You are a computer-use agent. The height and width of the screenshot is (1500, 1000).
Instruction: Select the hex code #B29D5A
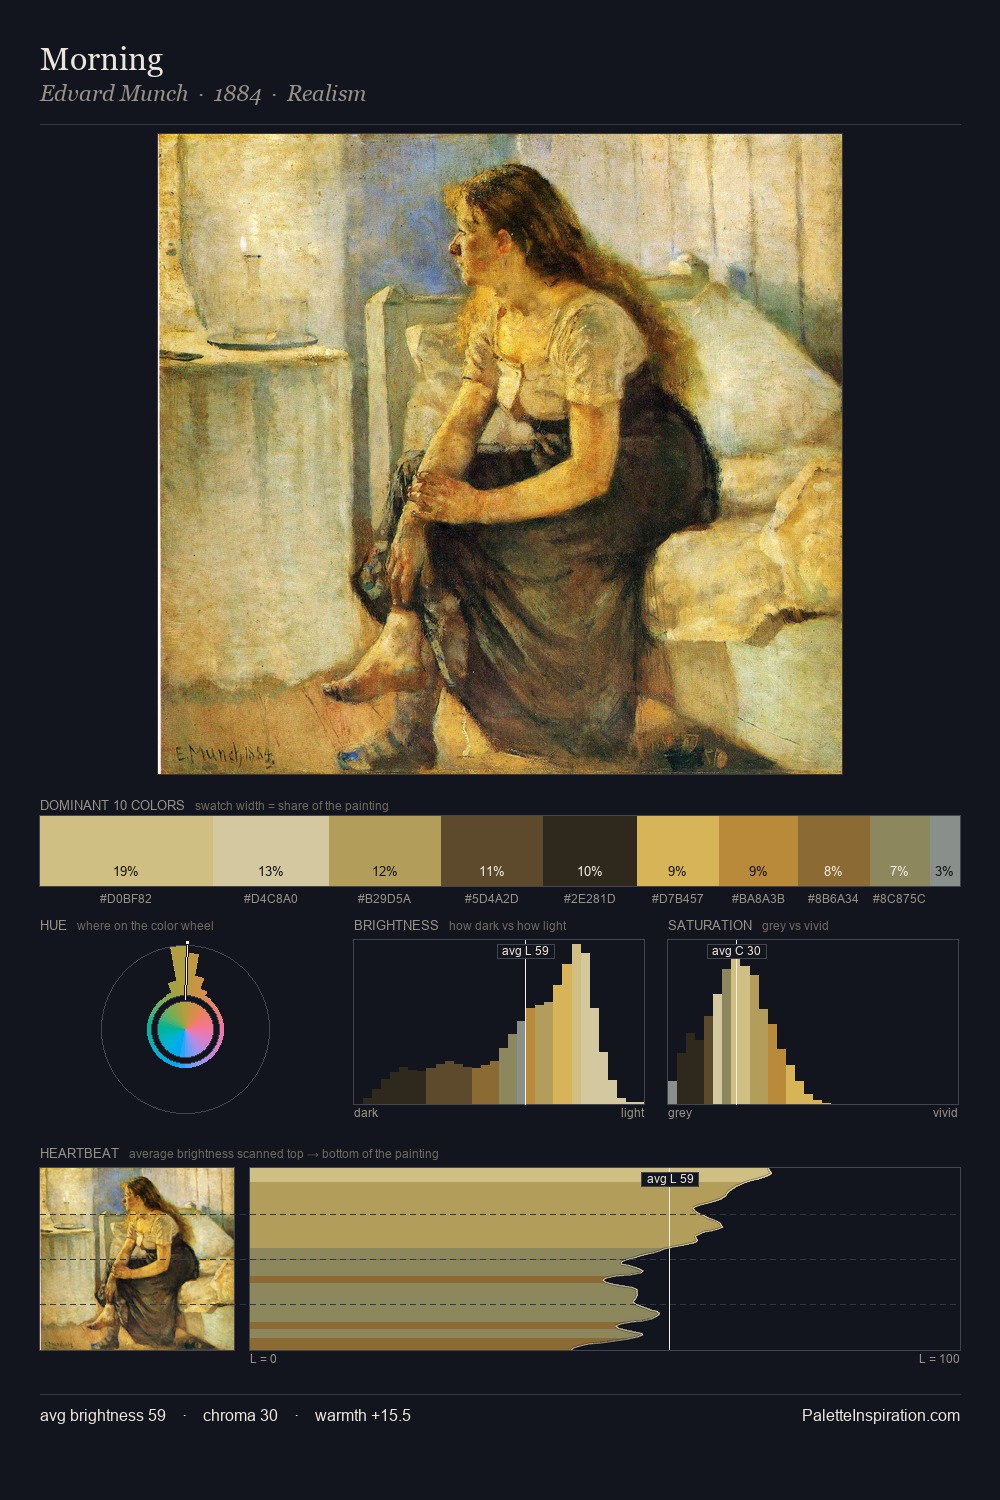click(x=384, y=899)
